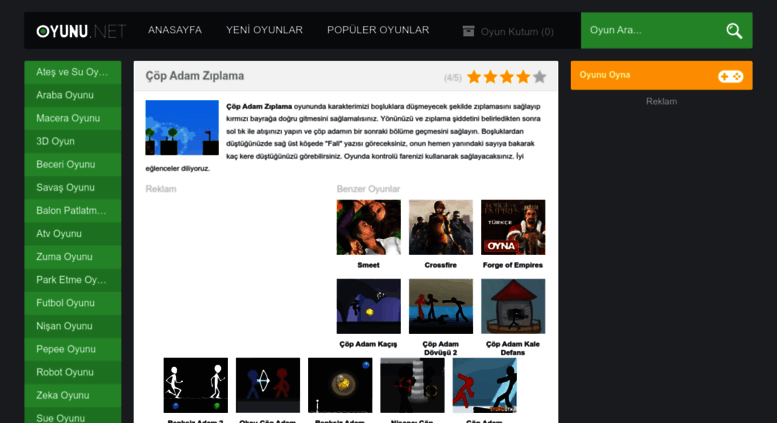This screenshot has width=777, height=423.
Task: Click the Oyunu Oyna button
Action: pyautogui.click(x=661, y=75)
